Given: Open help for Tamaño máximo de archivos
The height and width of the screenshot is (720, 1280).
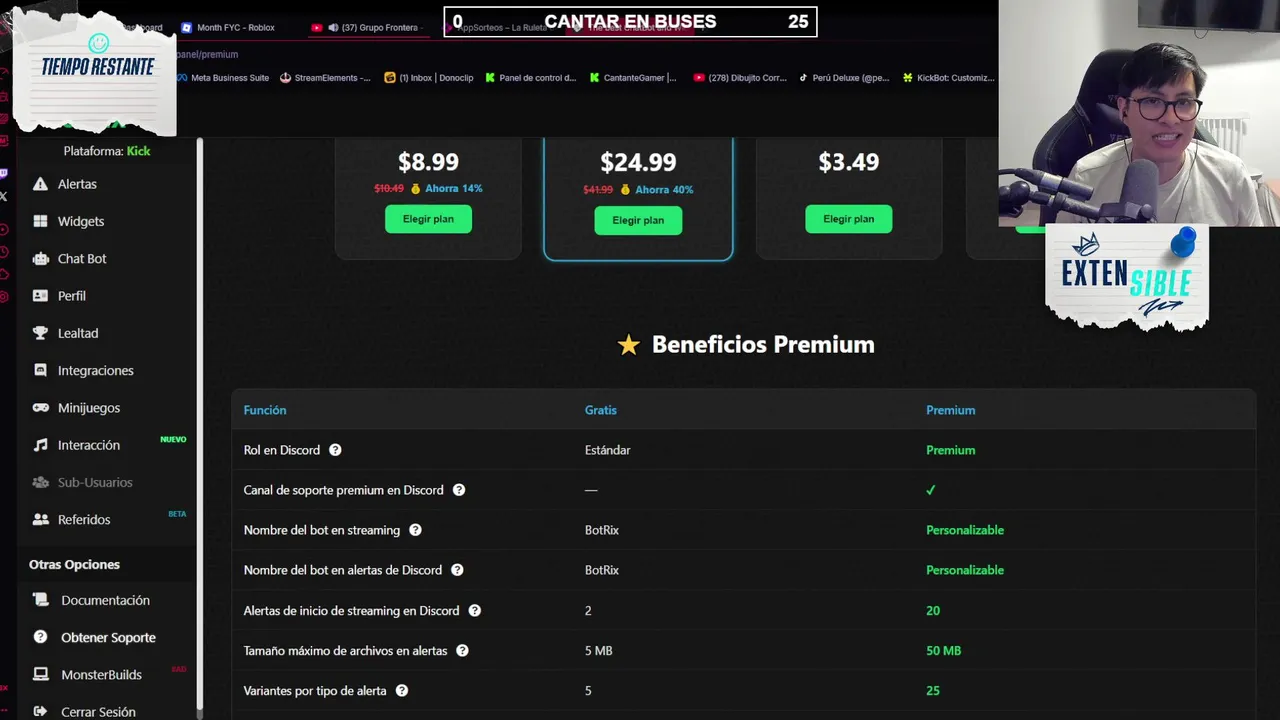Looking at the screenshot, I should coord(462,651).
